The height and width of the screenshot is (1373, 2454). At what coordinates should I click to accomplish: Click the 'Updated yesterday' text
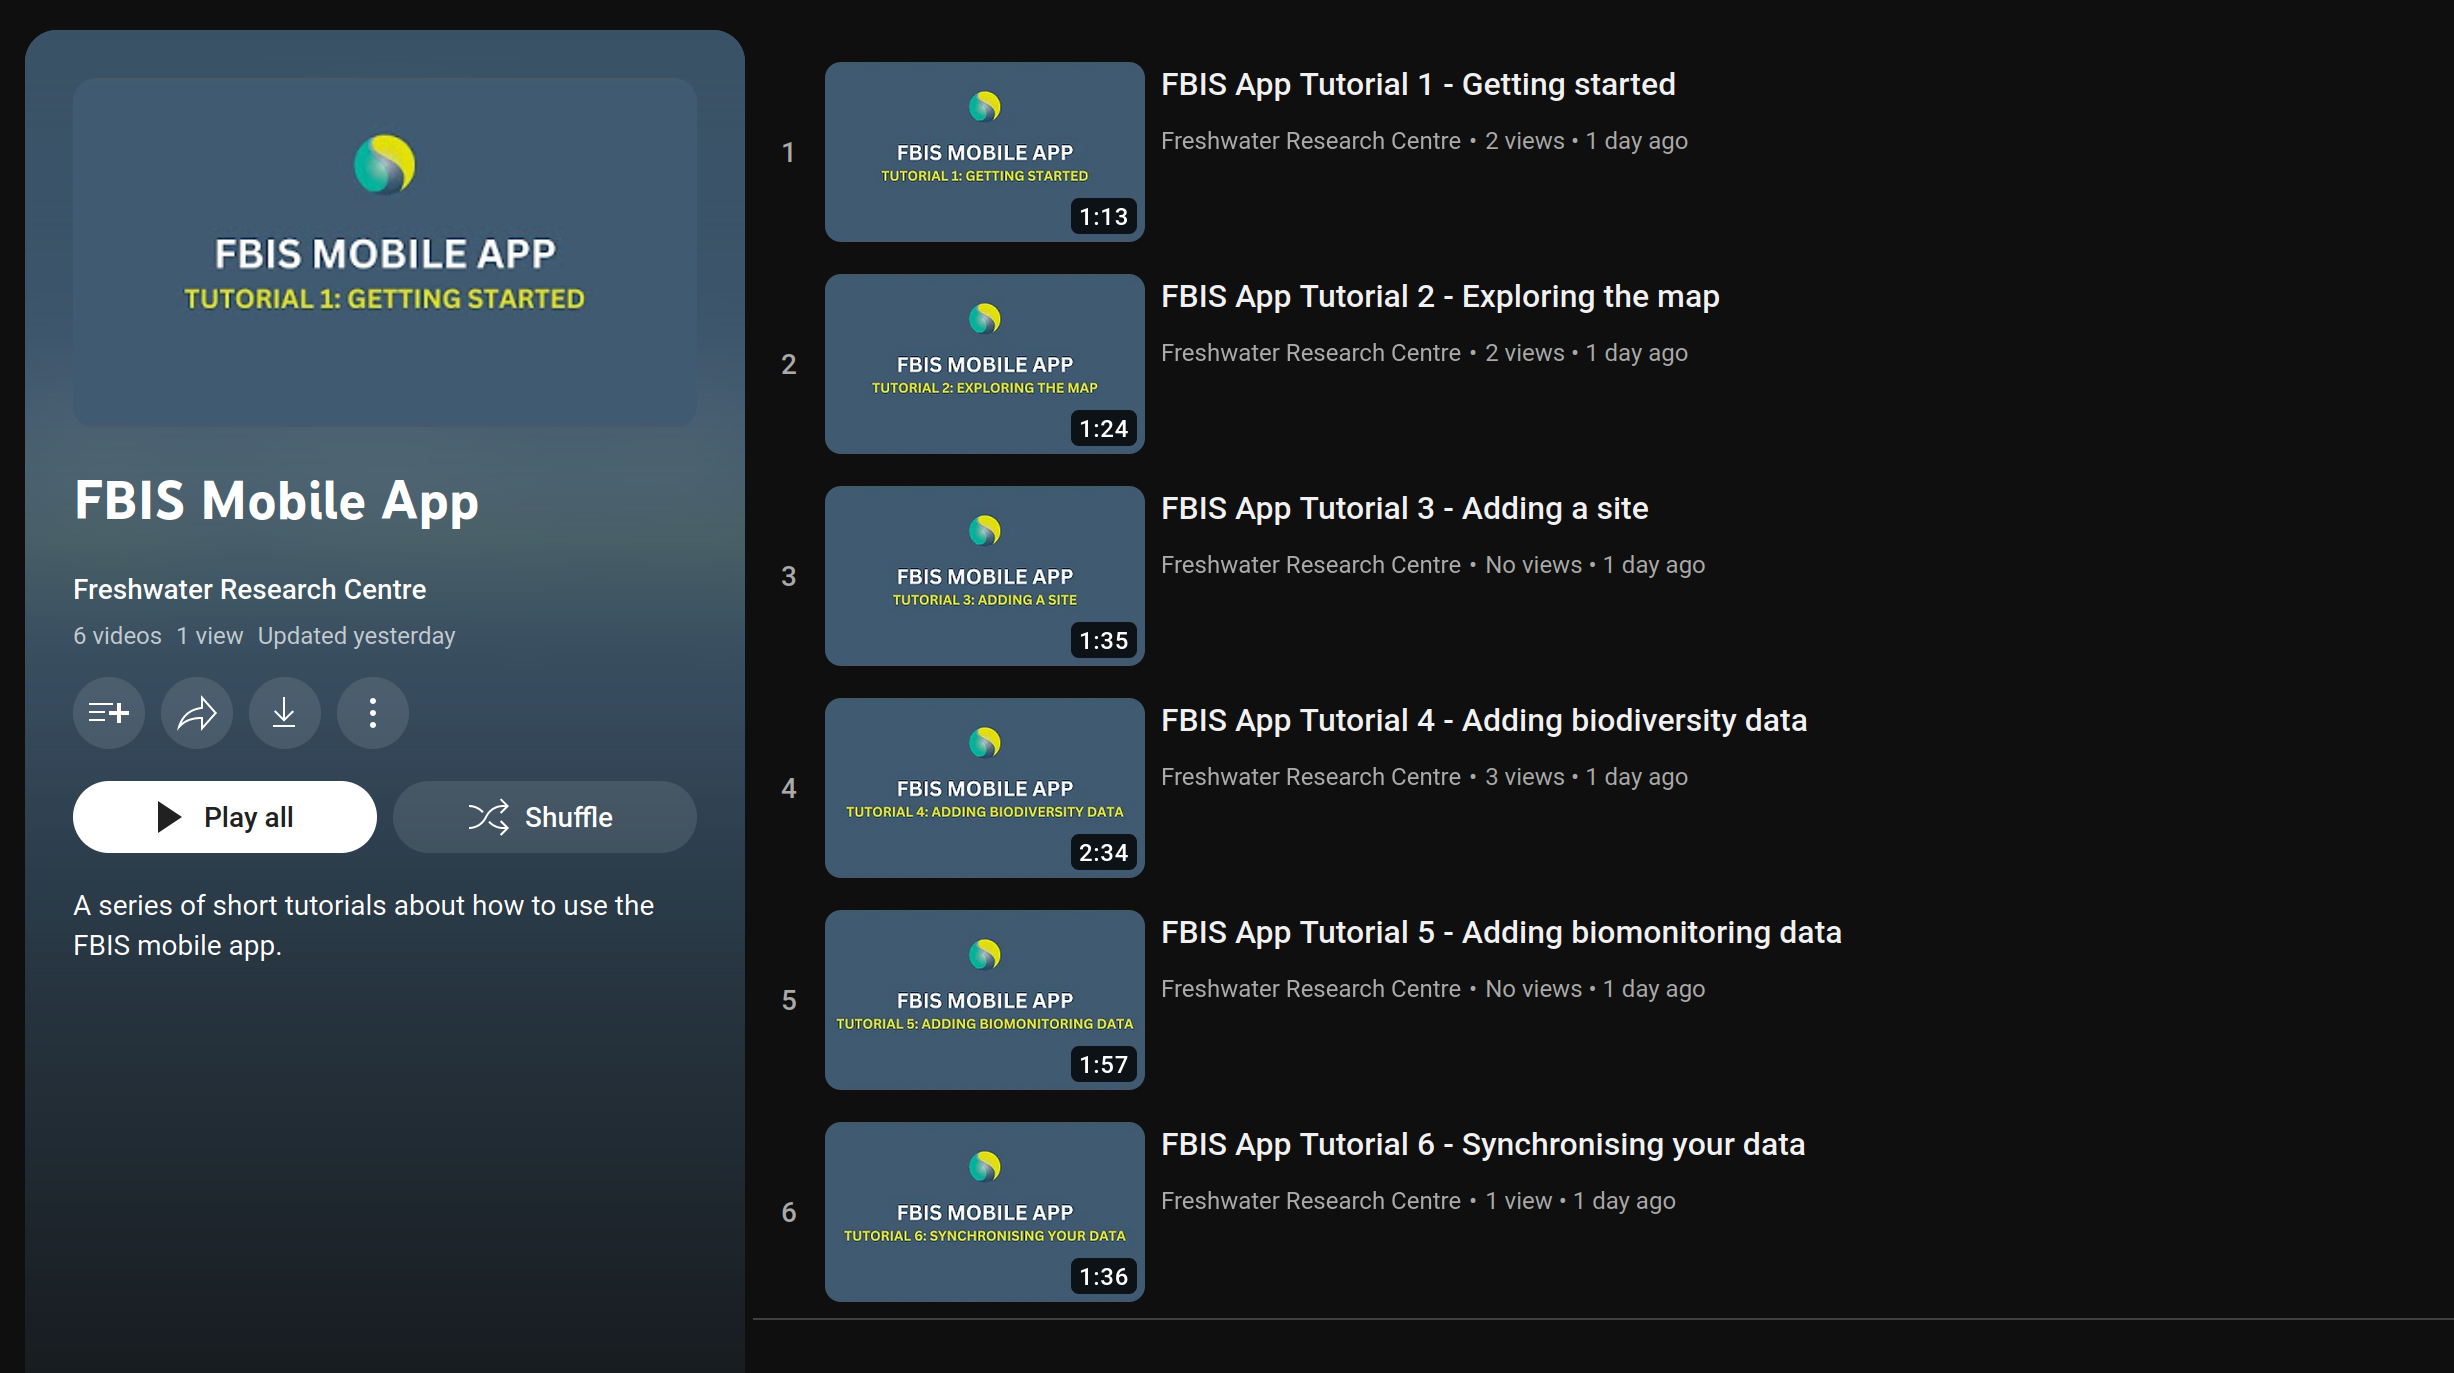(x=356, y=636)
